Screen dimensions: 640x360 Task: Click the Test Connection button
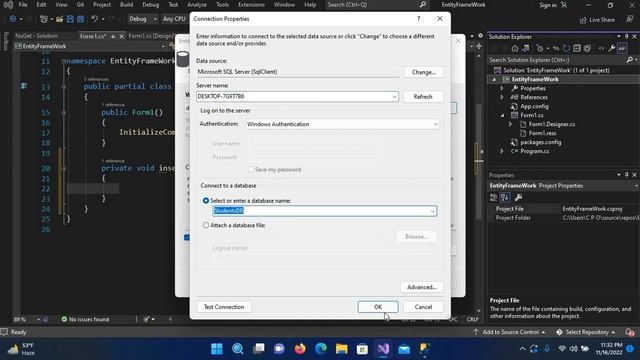(224, 307)
